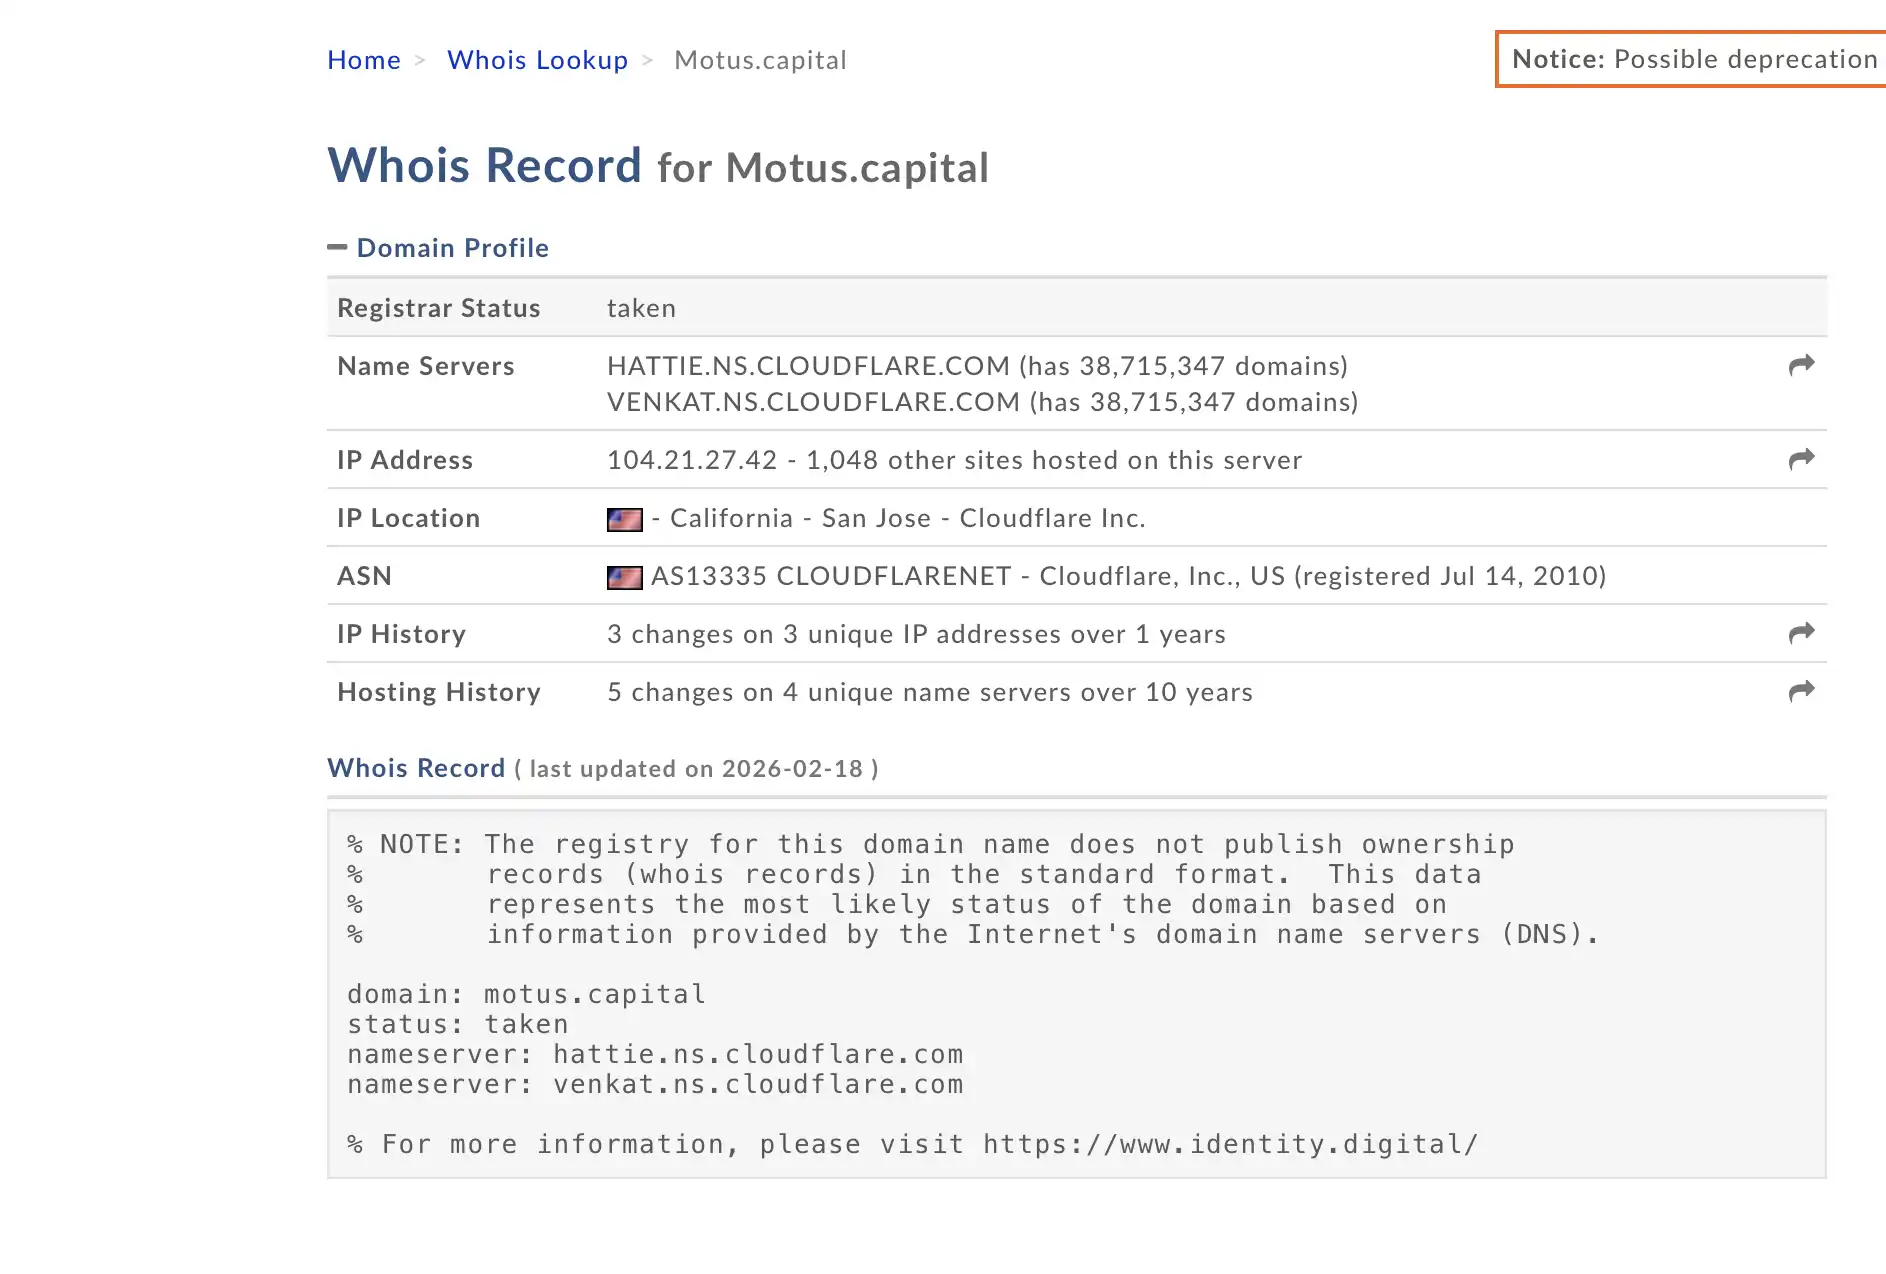Open the Whois Lookup breadcrumb link
Image resolution: width=1886 pixels, height=1274 pixels.
[x=537, y=60]
